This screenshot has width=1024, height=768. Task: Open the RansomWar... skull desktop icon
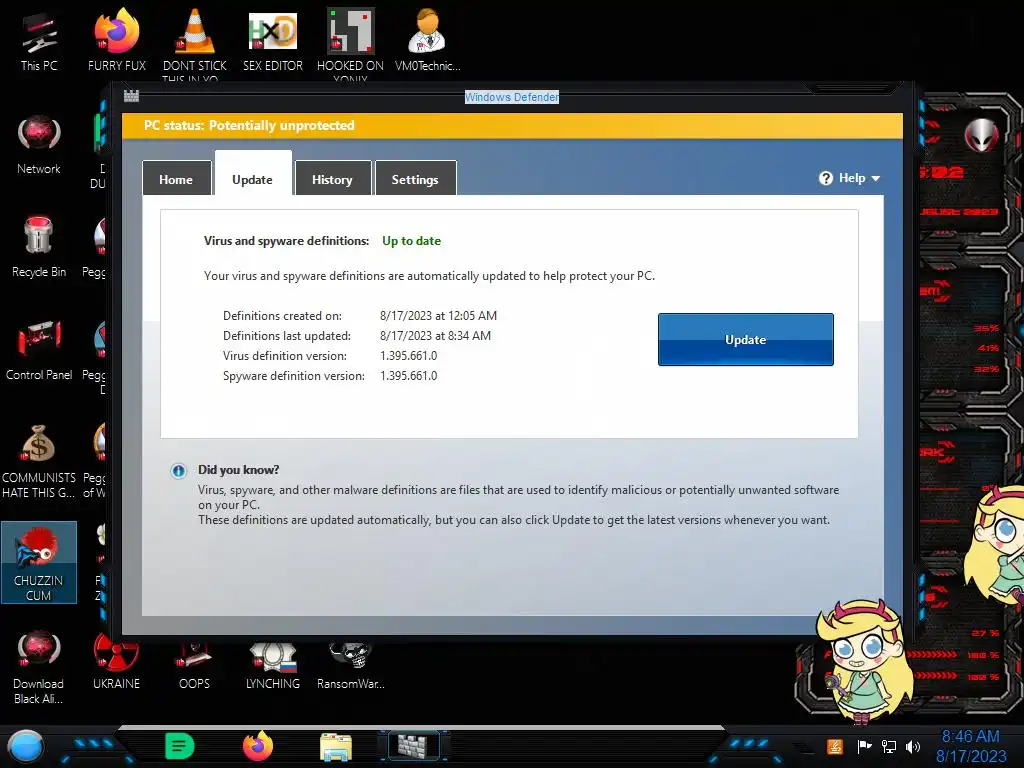click(x=351, y=666)
